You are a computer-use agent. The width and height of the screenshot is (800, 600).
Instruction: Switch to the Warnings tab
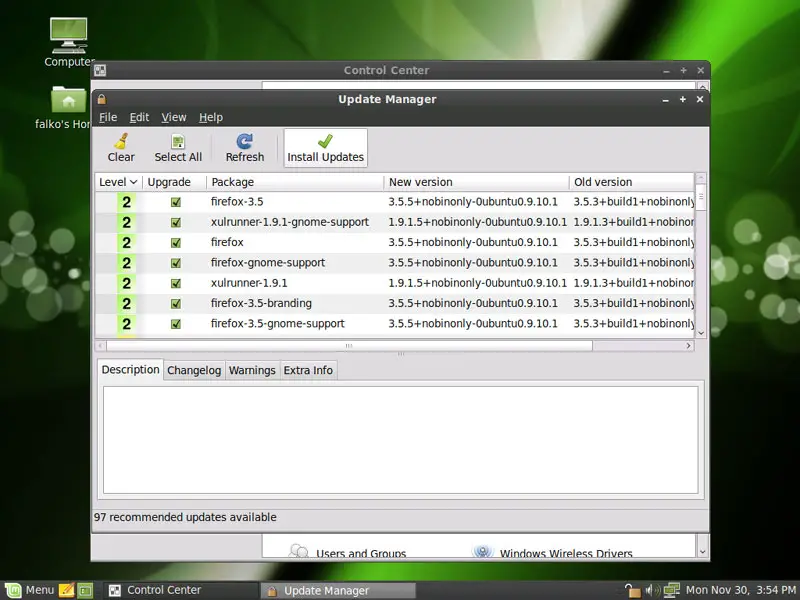(252, 370)
